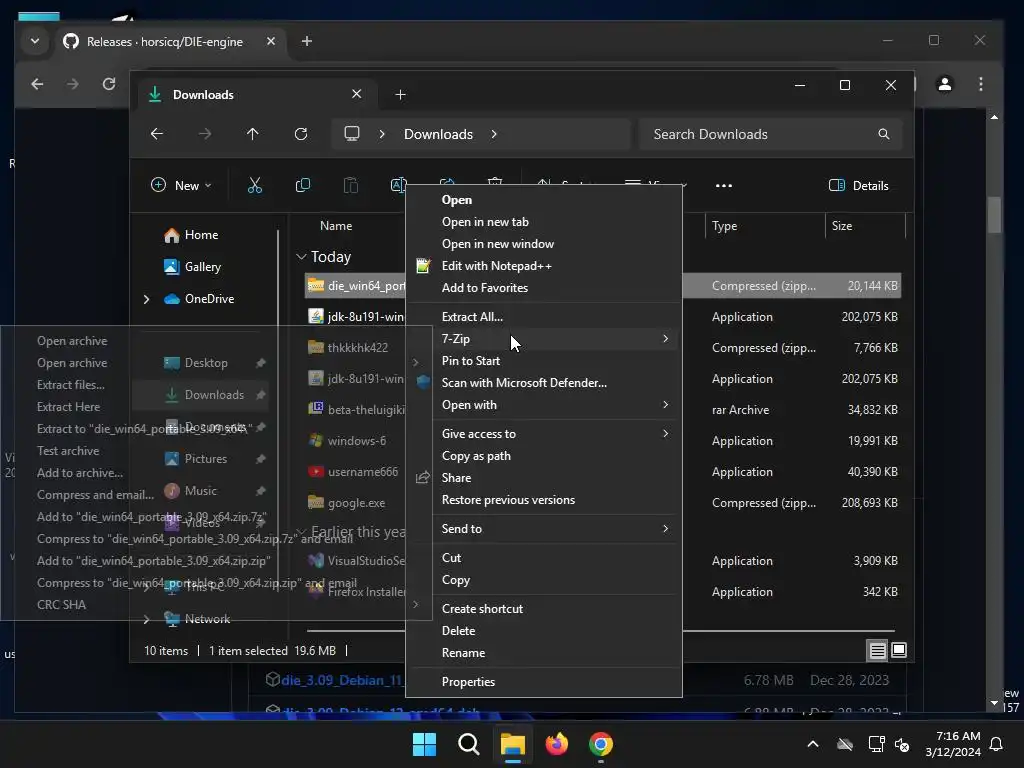Toggle the Details pane button
The height and width of the screenshot is (768, 1024).
(x=858, y=185)
